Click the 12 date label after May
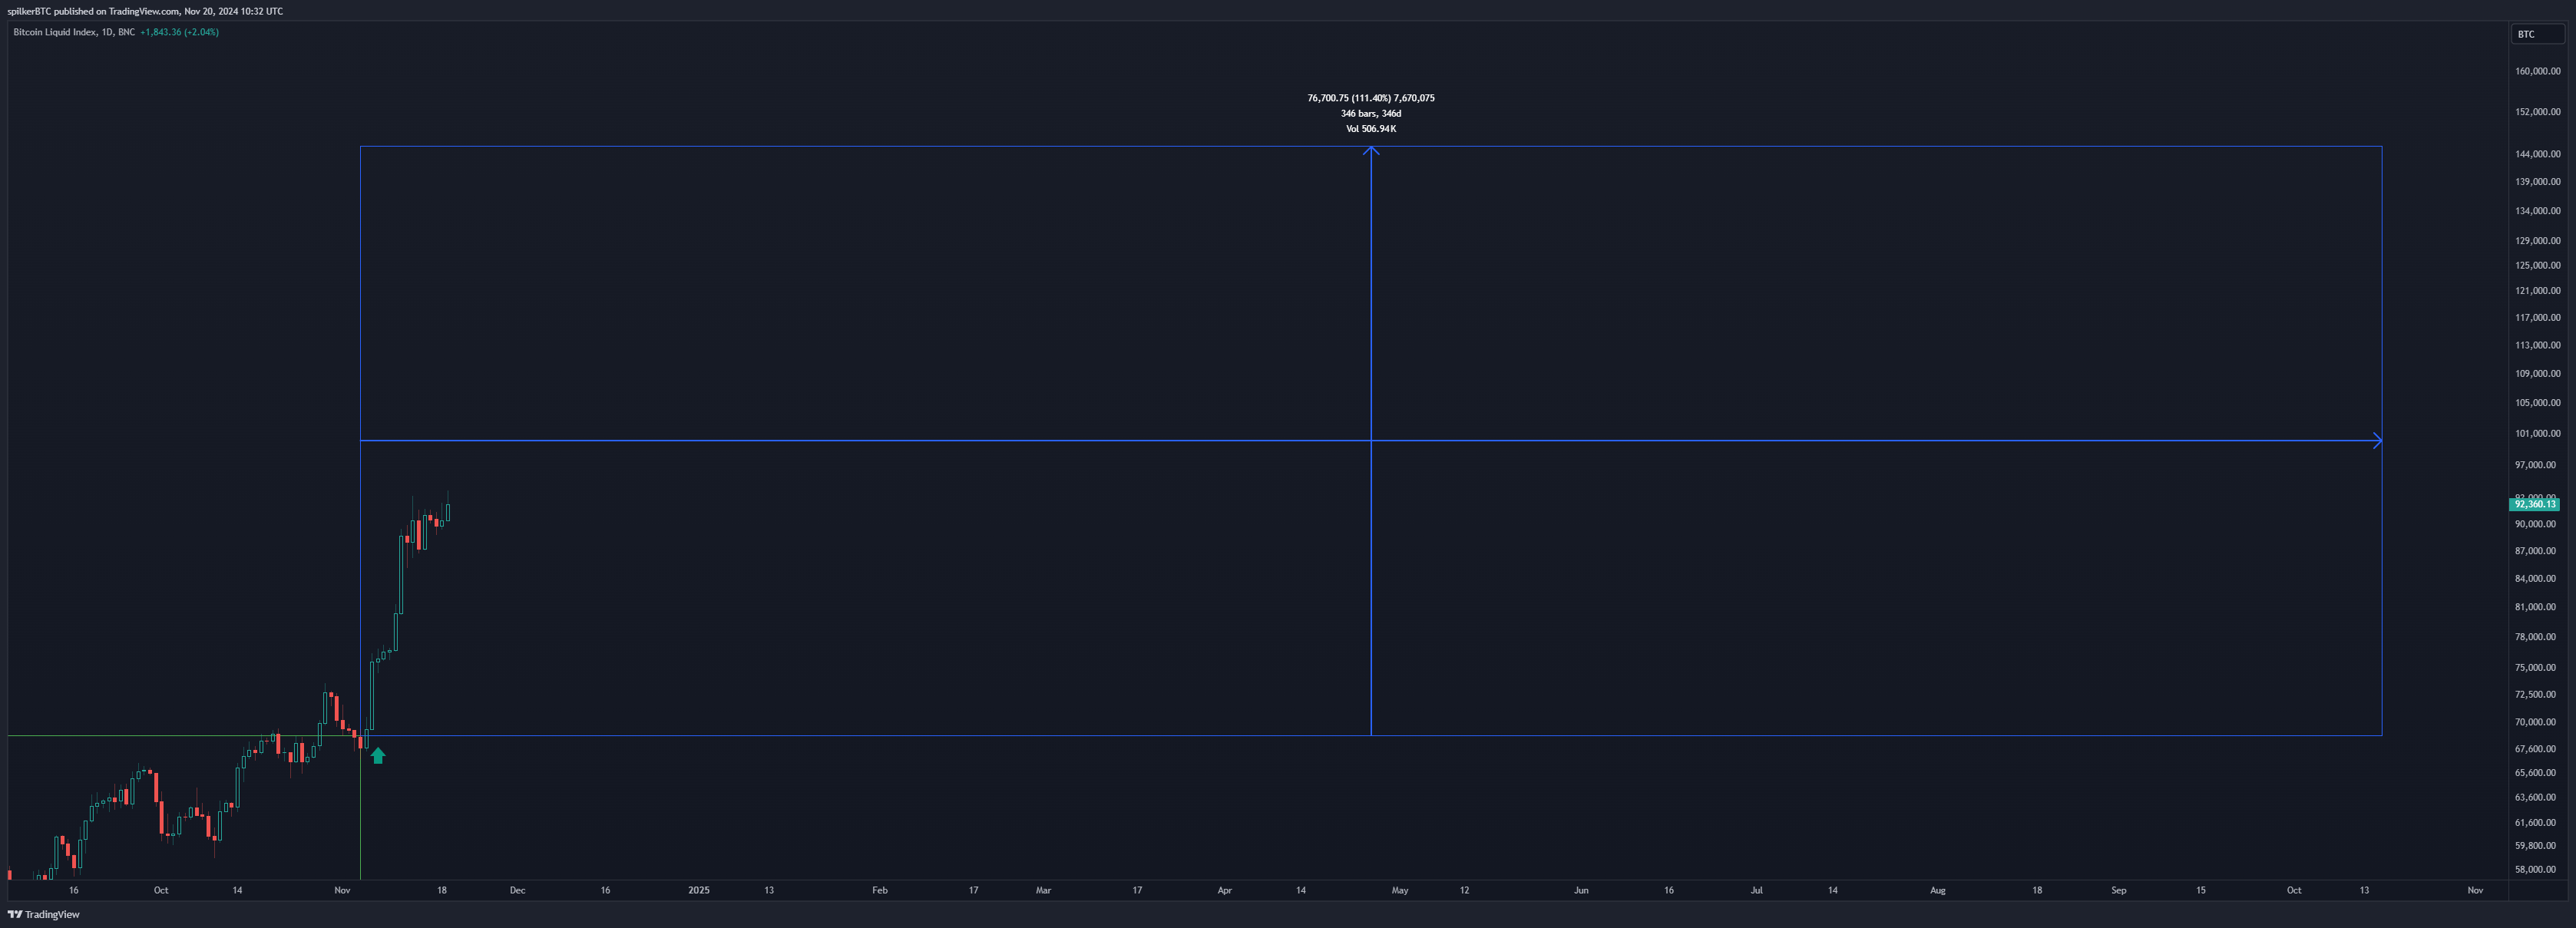2576x928 pixels. pyautogui.click(x=1464, y=890)
